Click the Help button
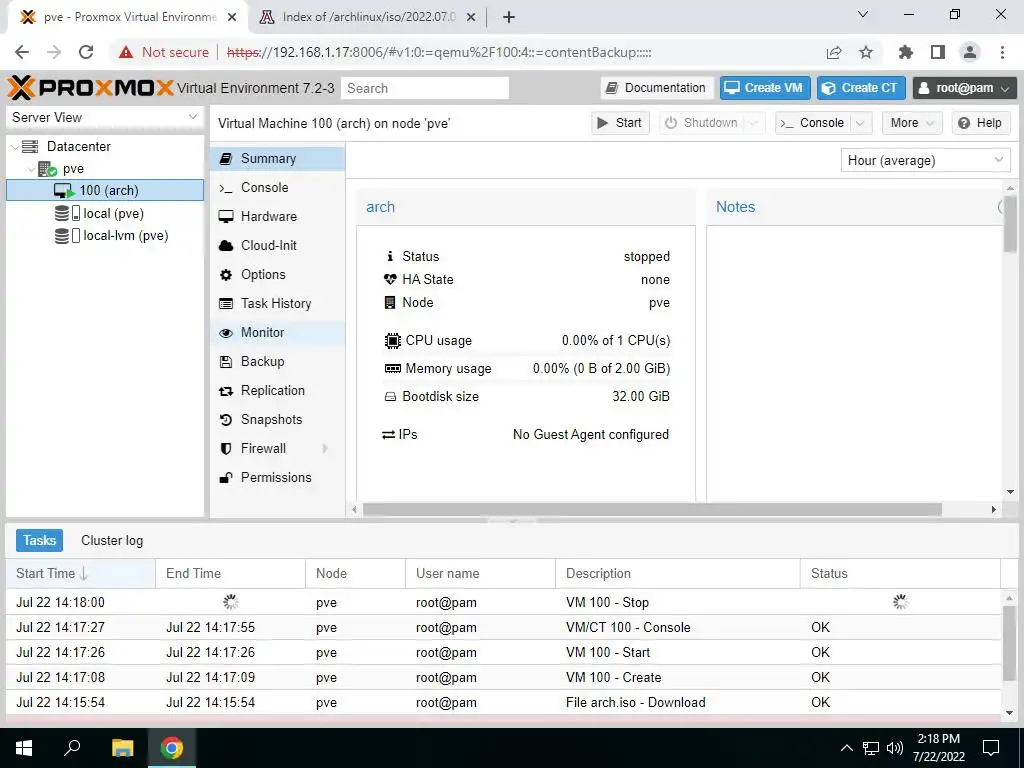This screenshot has width=1024, height=768. point(981,123)
